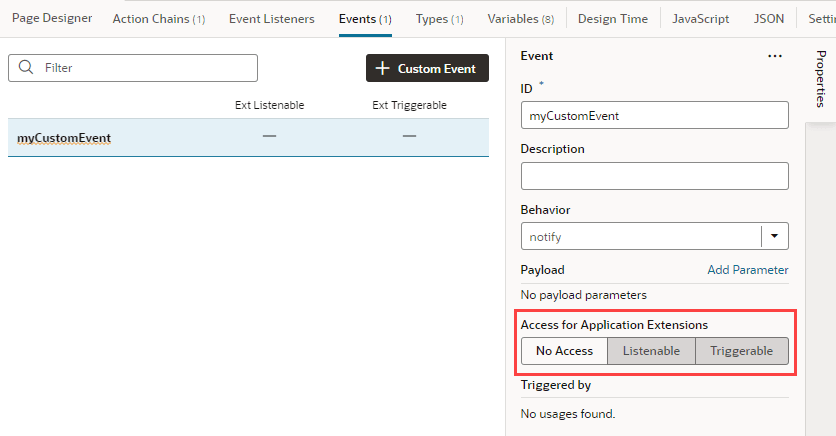The width and height of the screenshot is (836, 436).
Task: Click the search magnifier icon in Filter
Action: pyautogui.click(x=26, y=67)
